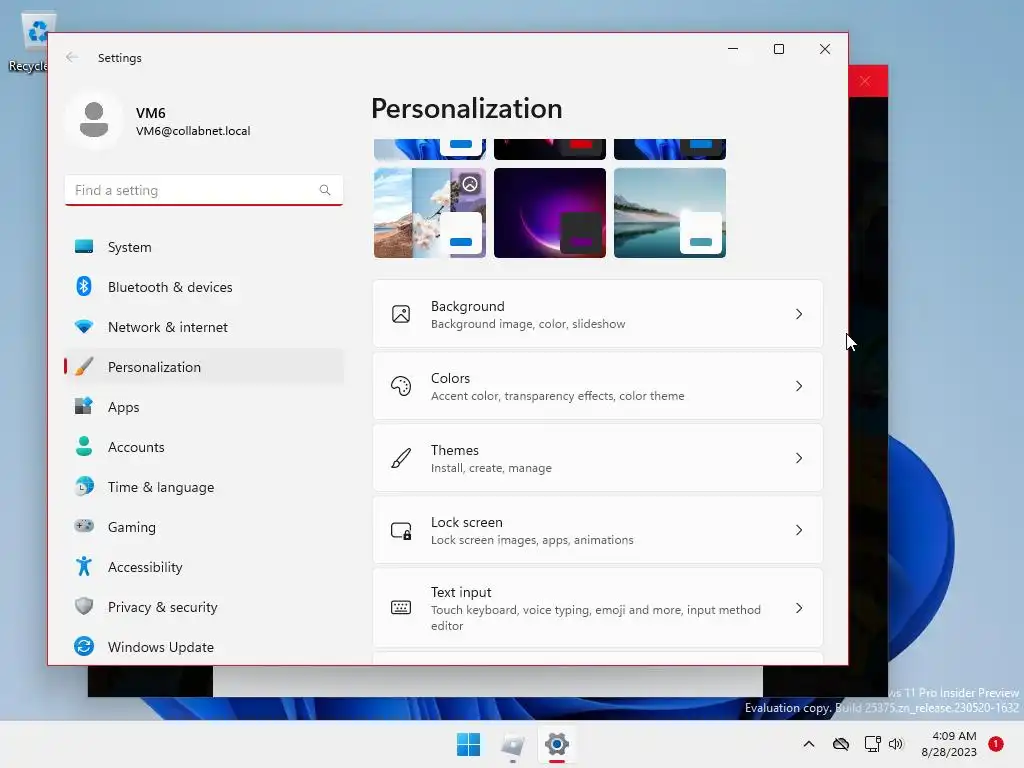
Task: Open the System settings icon
Action: [84, 246]
